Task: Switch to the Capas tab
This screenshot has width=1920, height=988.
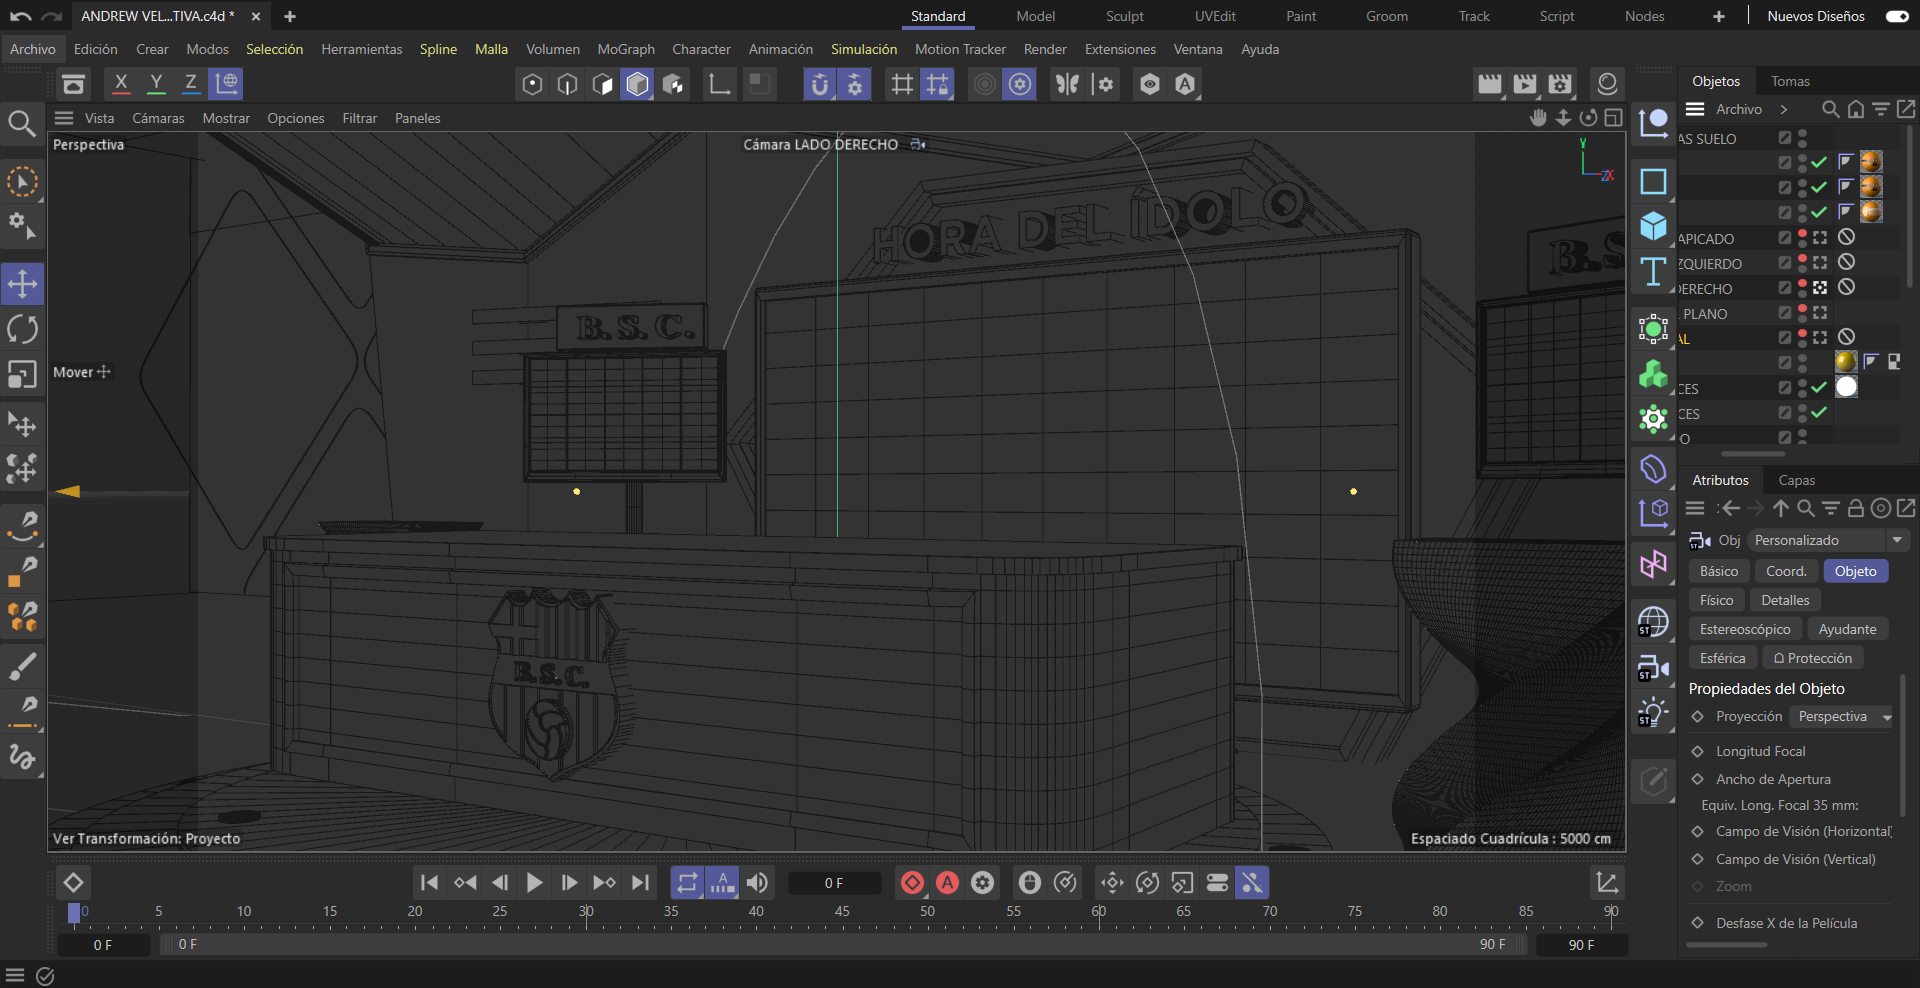Action: click(x=1796, y=480)
